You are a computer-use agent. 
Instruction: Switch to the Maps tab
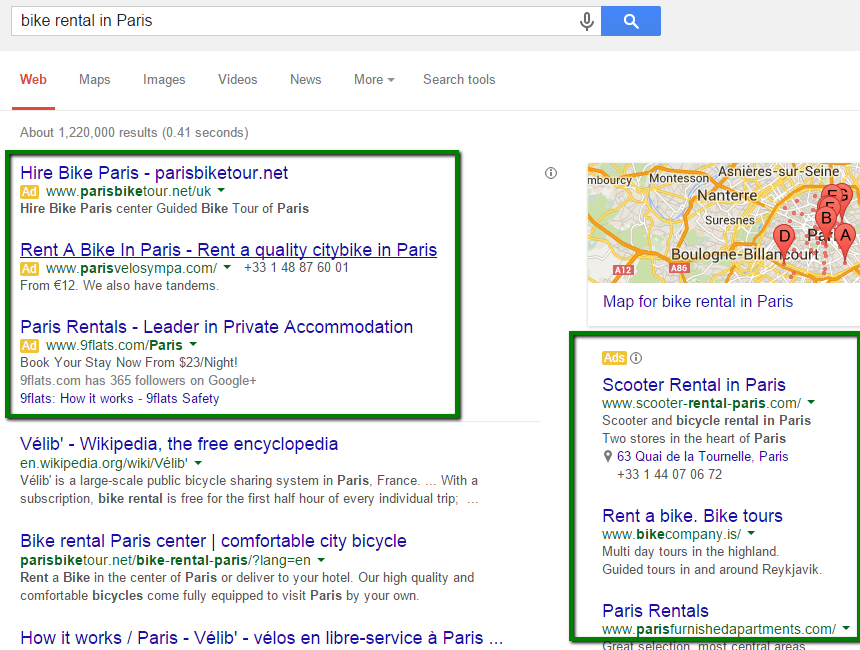click(94, 80)
